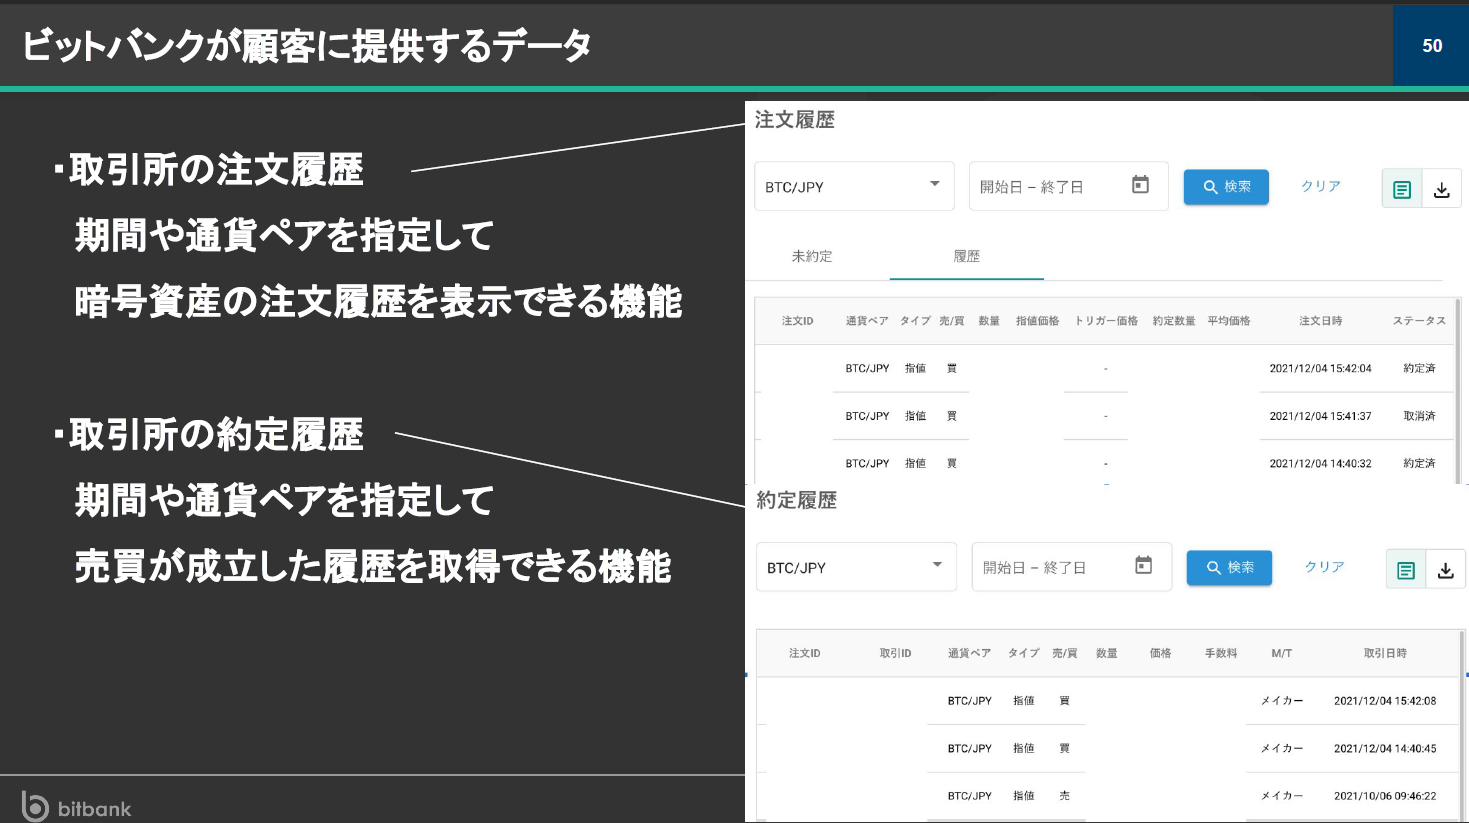This screenshot has height=823, width=1469.
Task: Click the 価格 column header in 約定履歴 table
Action: (x=1160, y=653)
